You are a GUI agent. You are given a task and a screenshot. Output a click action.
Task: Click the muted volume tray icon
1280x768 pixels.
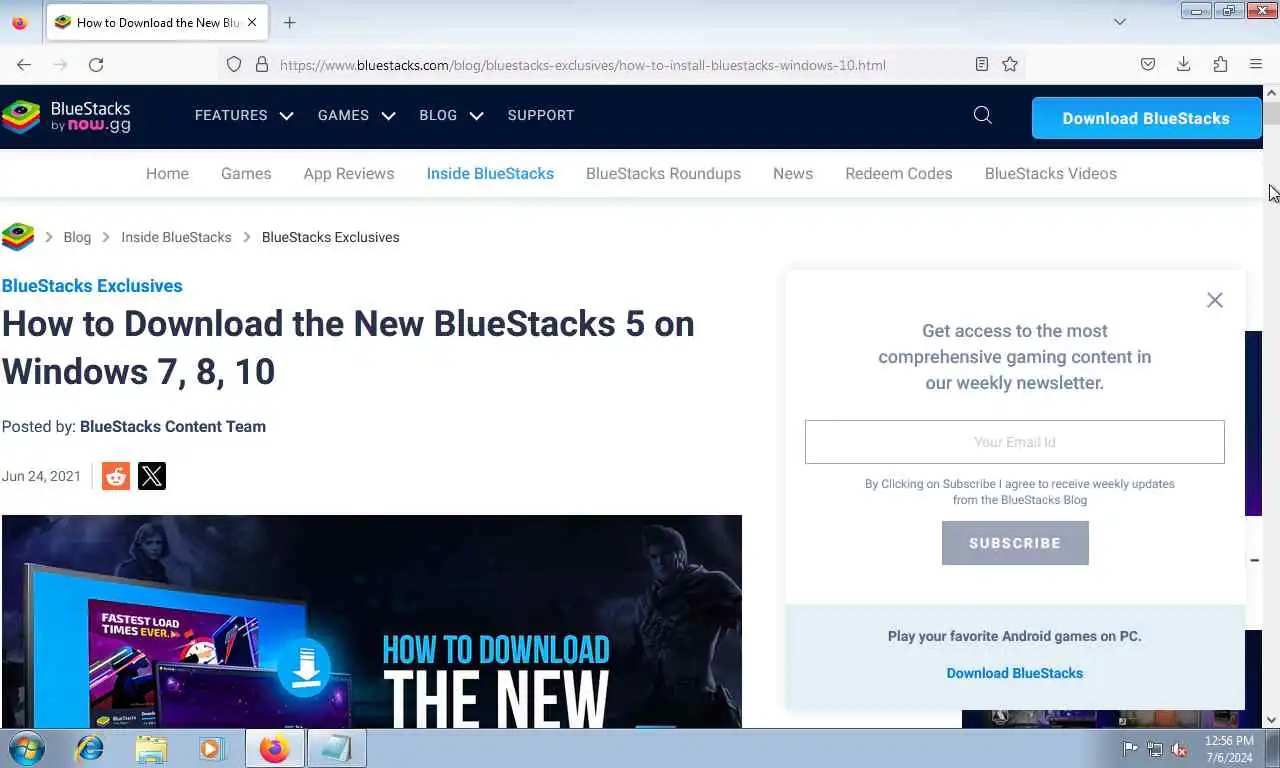(x=1180, y=749)
